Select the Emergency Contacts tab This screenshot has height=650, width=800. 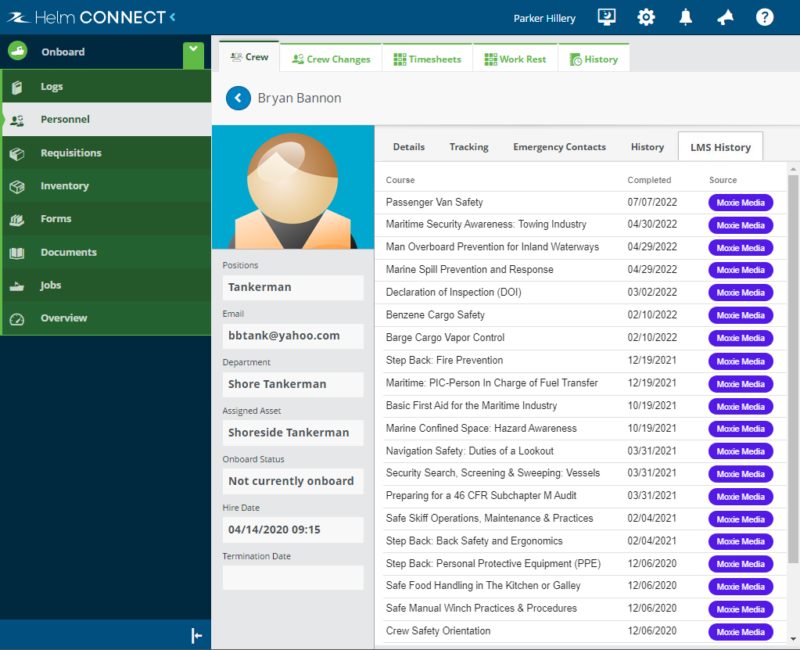click(x=559, y=147)
